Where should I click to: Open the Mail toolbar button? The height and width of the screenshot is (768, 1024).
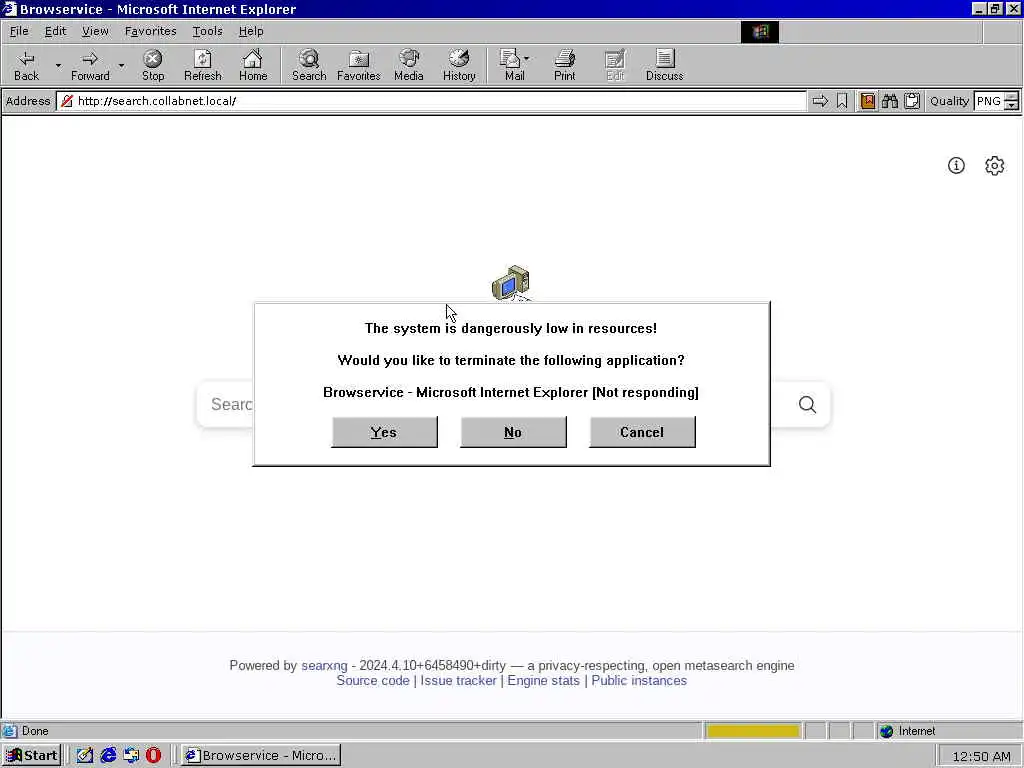point(513,65)
